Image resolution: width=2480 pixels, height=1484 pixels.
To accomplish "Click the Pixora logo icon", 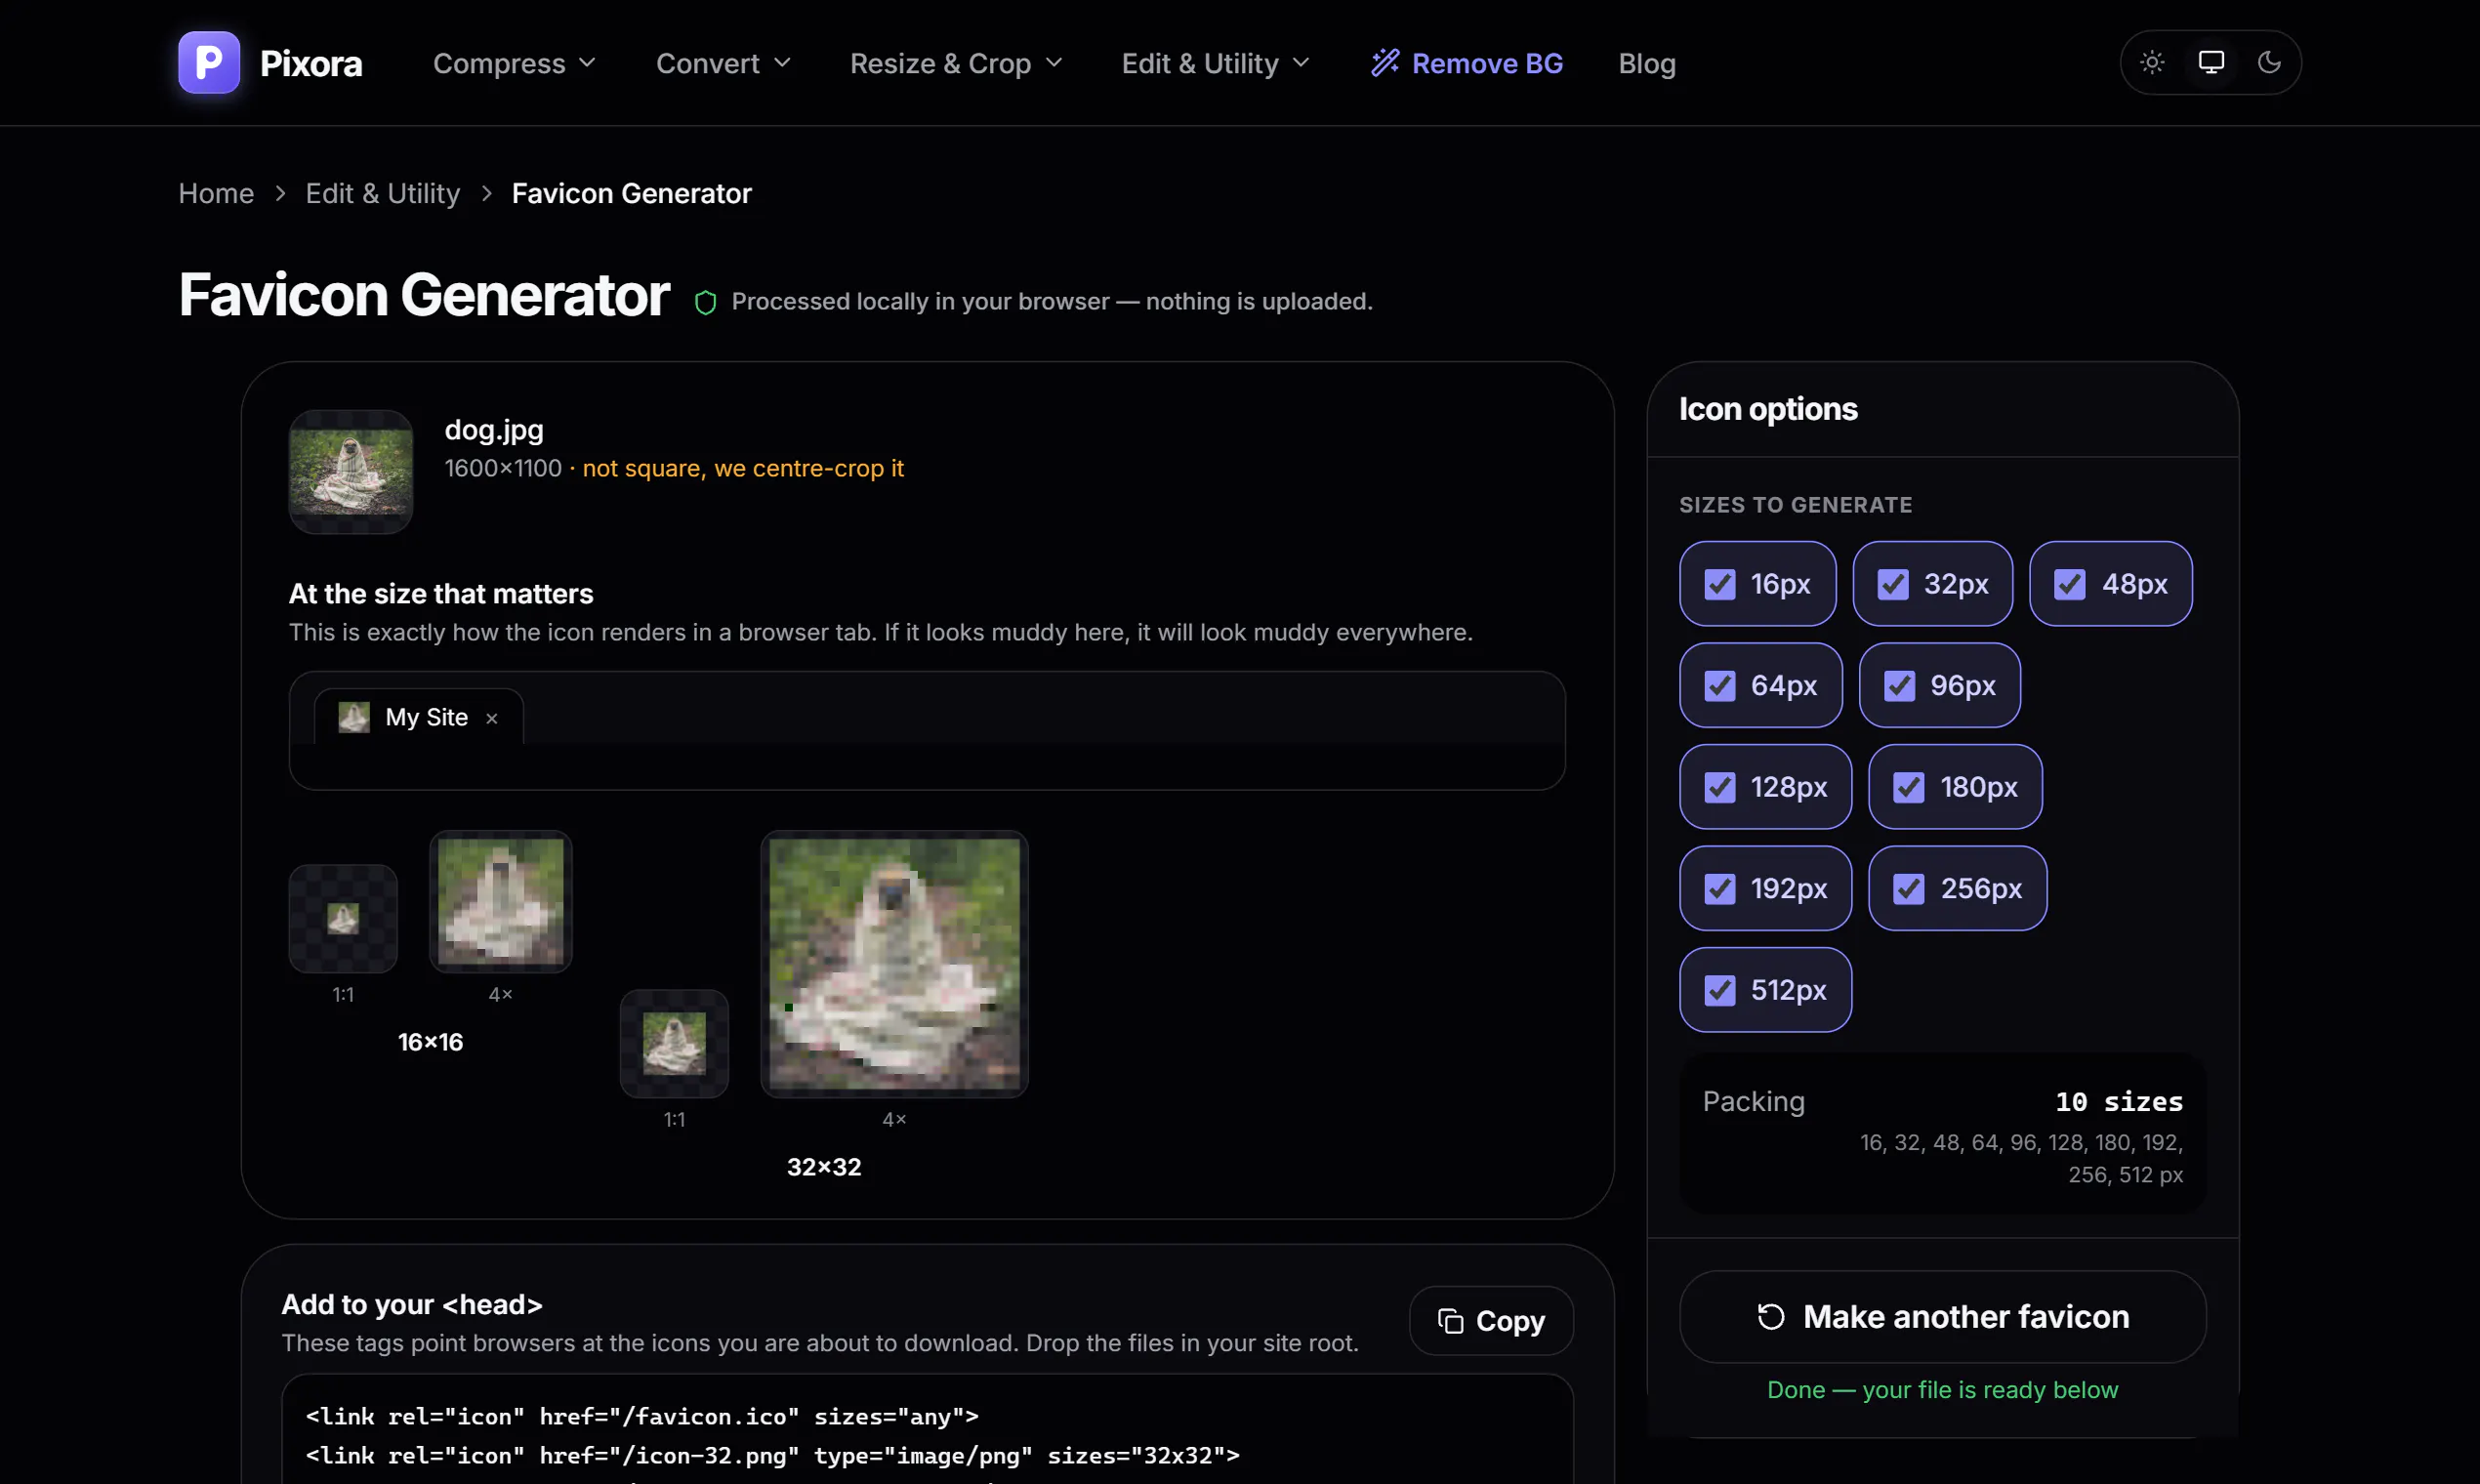I will pyautogui.click(x=209, y=62).
